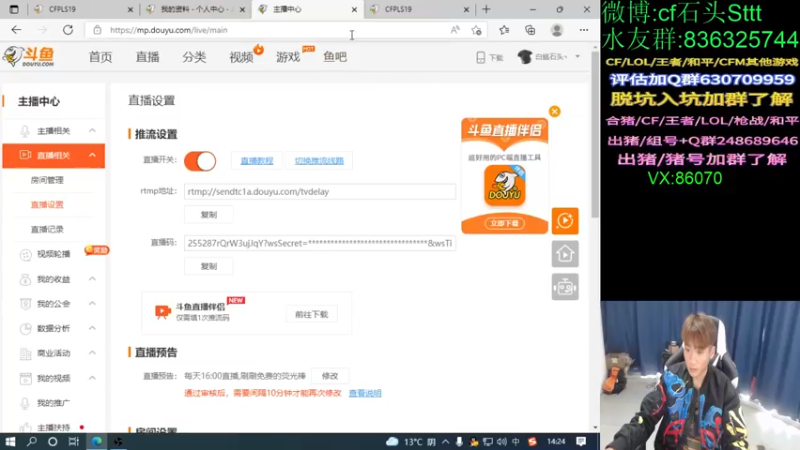The height and width of the screenshot is (450, 800).
Task: Open the browser tab actions menu icon
Action: point(14,9)
